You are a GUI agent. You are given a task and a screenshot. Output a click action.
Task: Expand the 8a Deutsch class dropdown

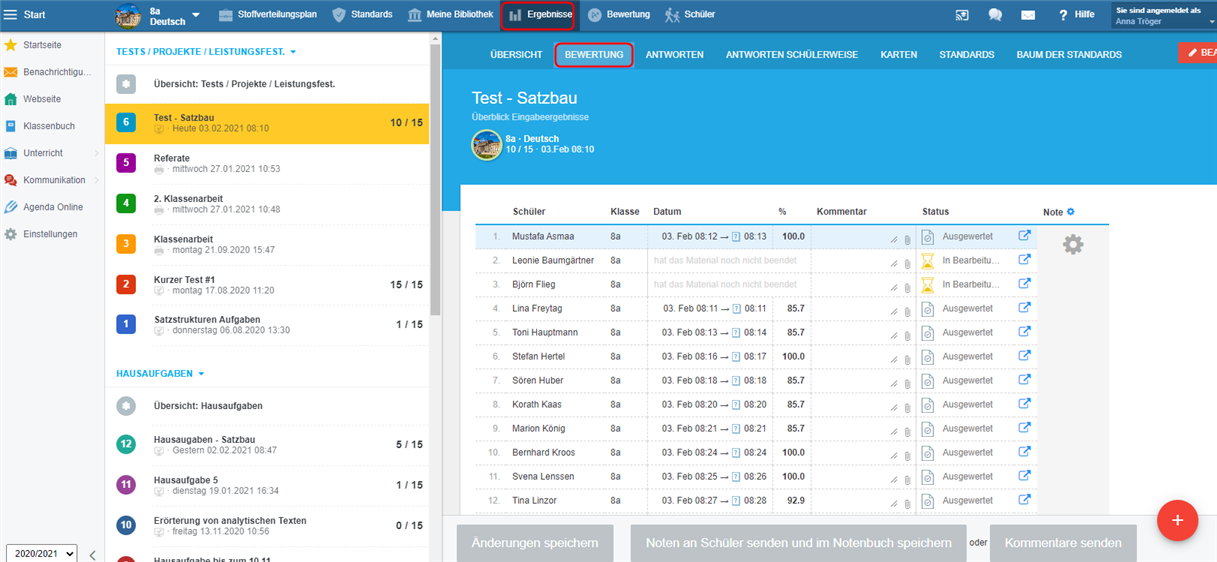pos(196,15)
